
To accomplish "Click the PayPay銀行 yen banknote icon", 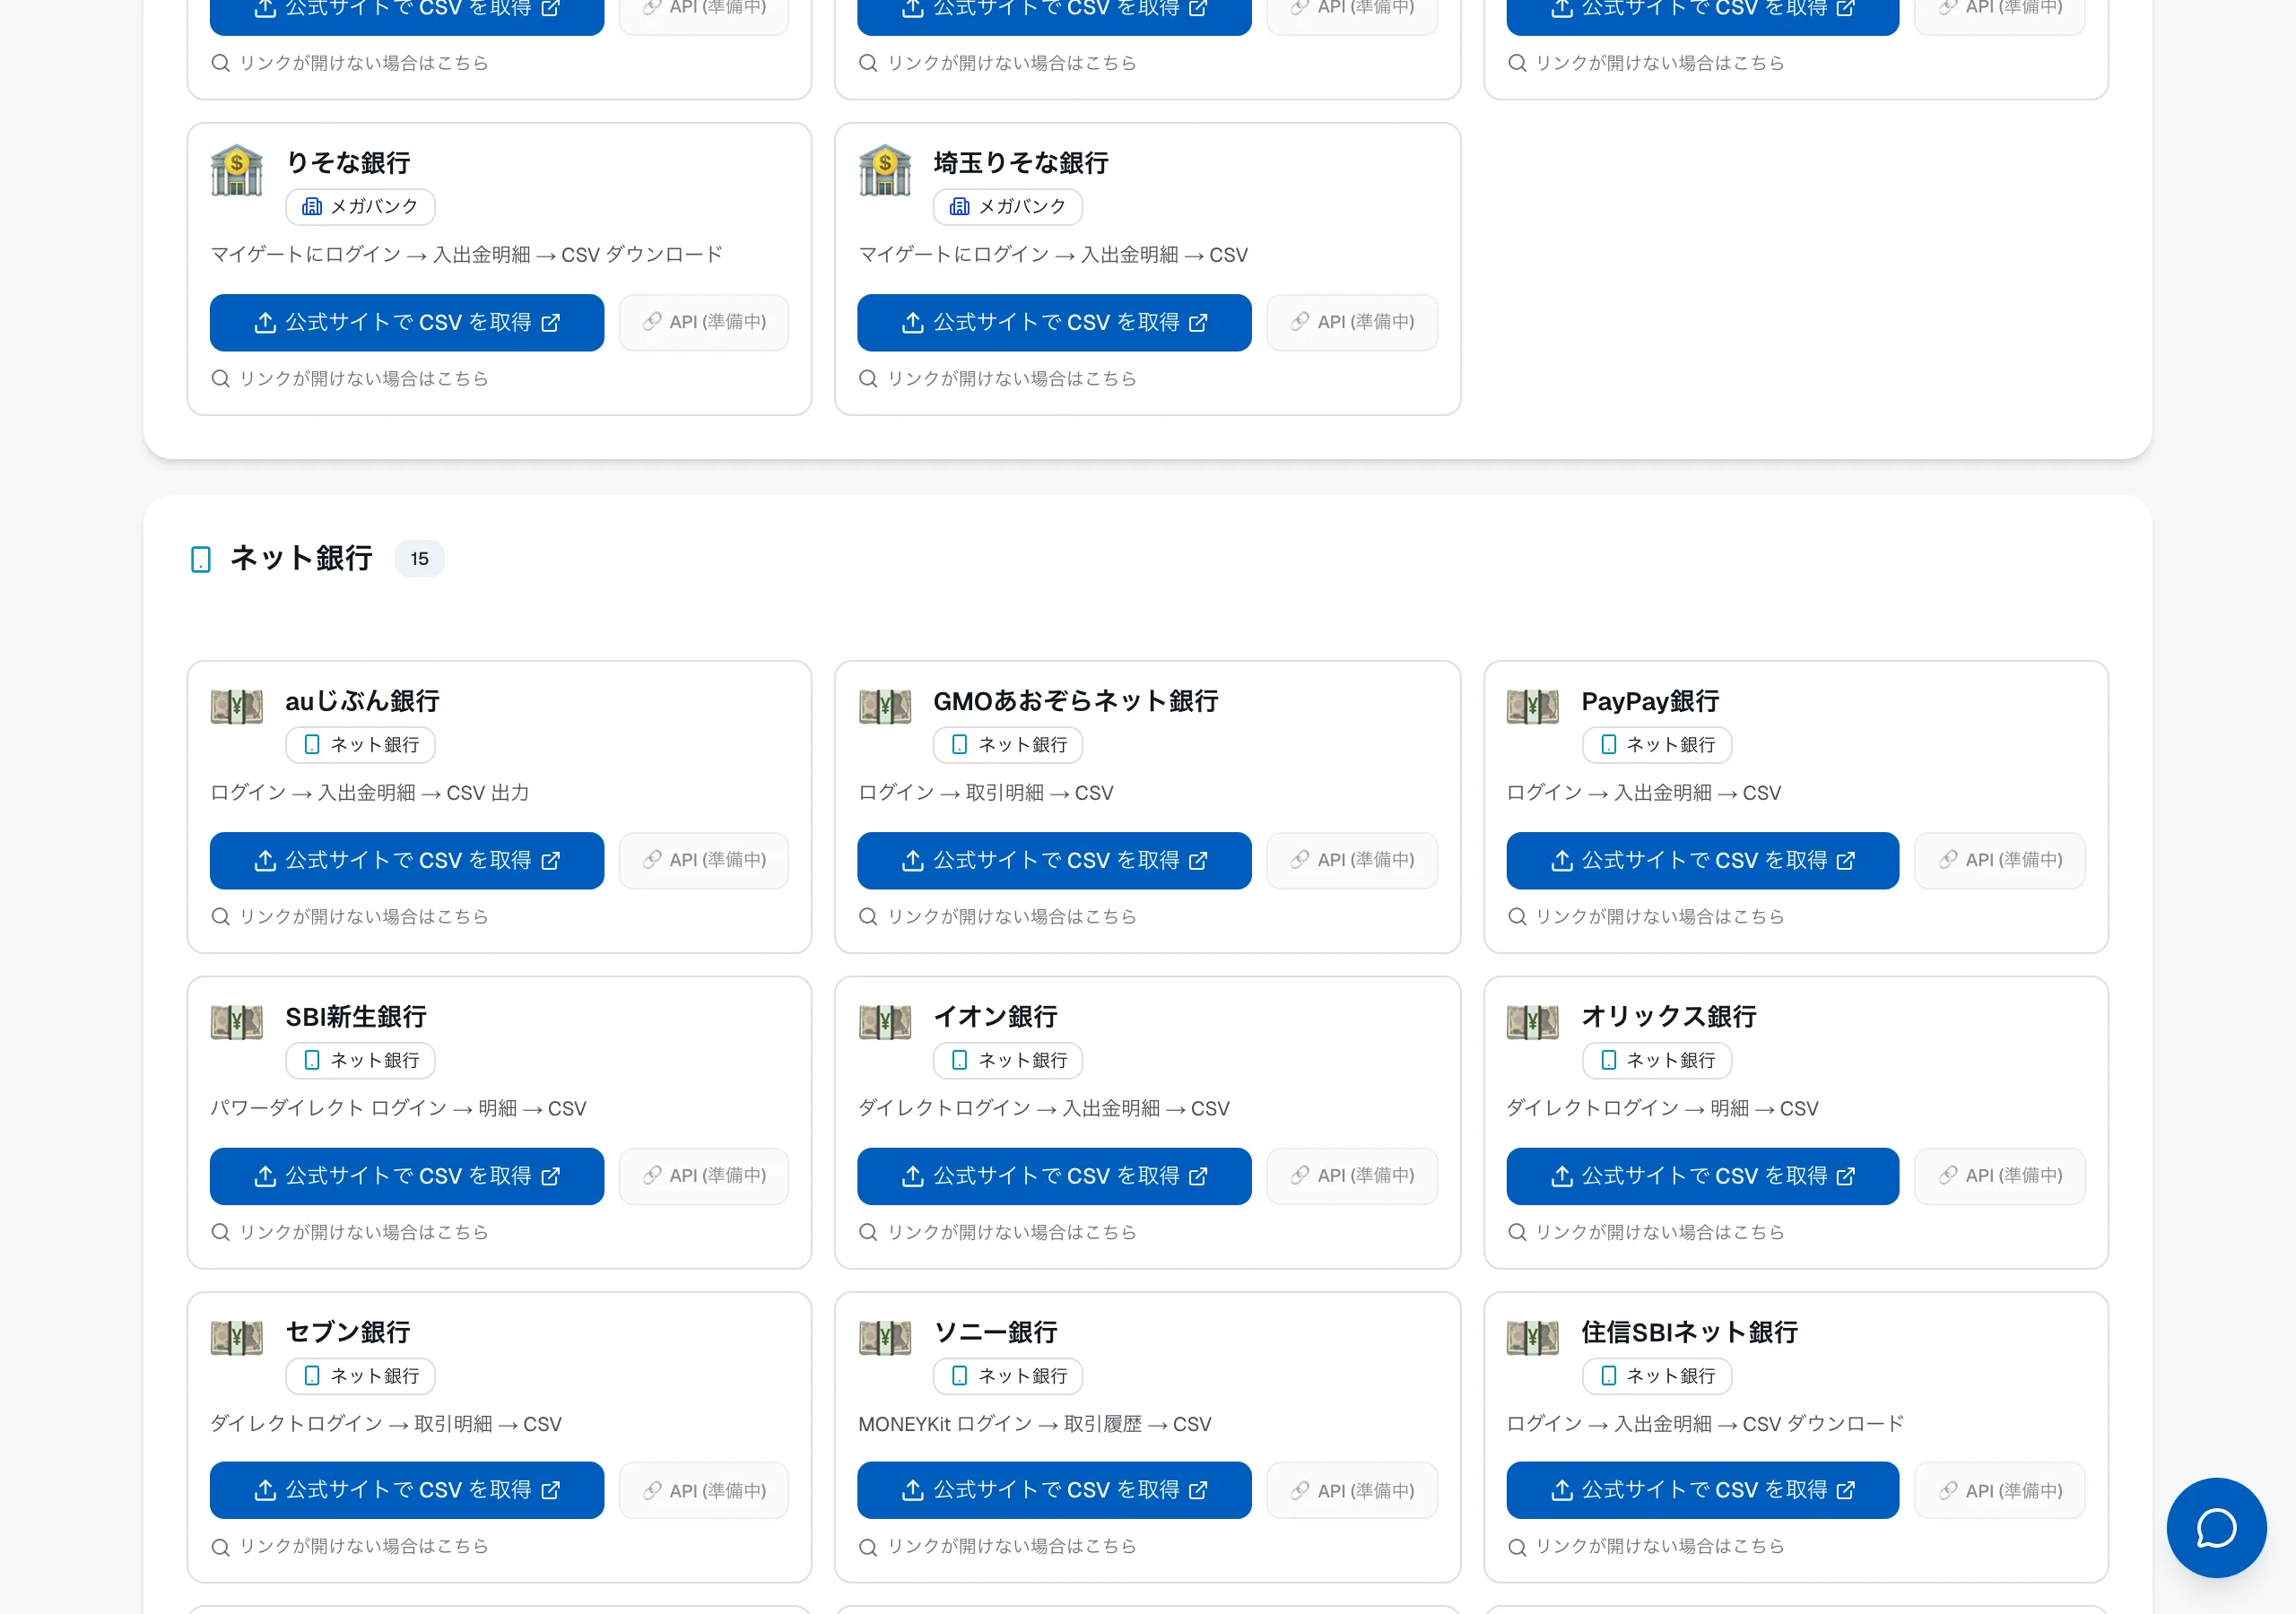I will [1533, 707].
